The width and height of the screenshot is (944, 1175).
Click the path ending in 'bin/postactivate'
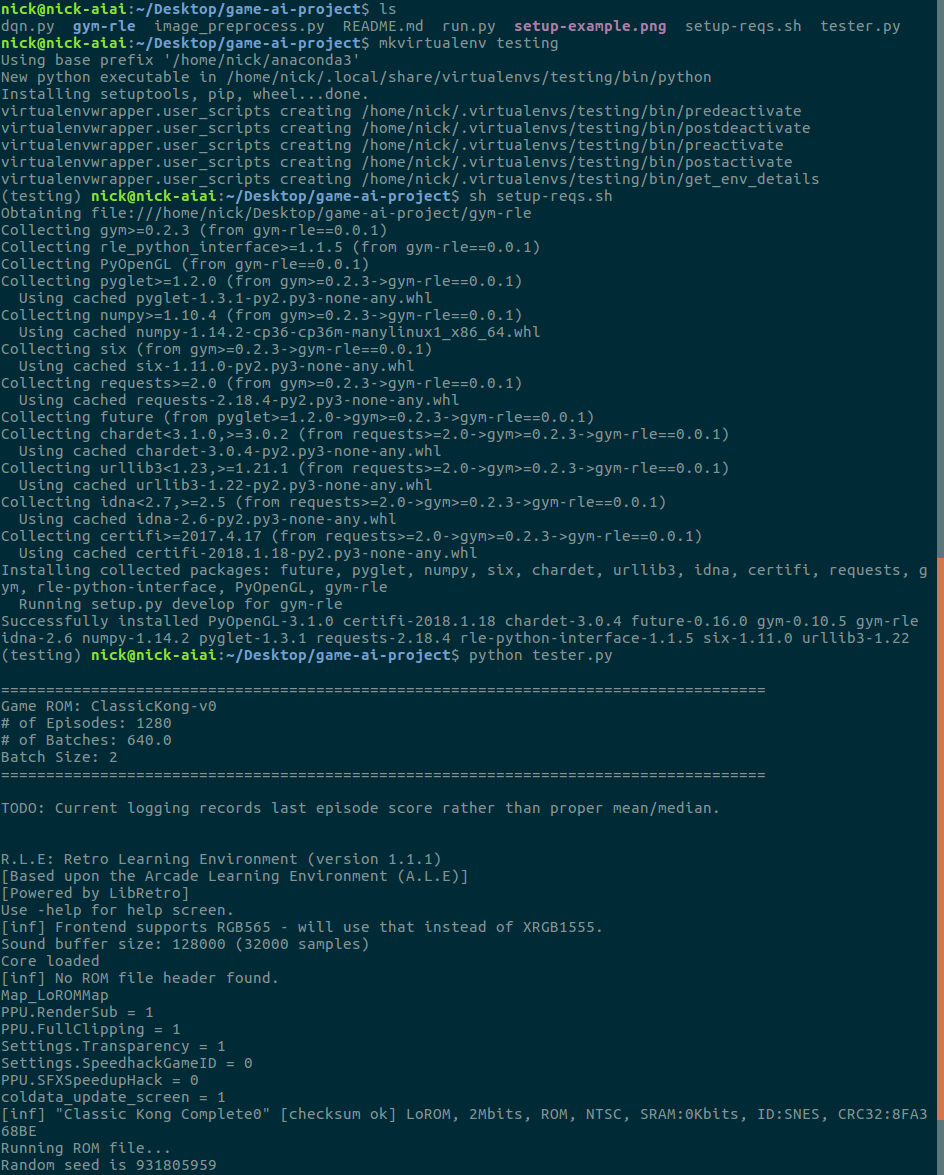tap(577, 162)
